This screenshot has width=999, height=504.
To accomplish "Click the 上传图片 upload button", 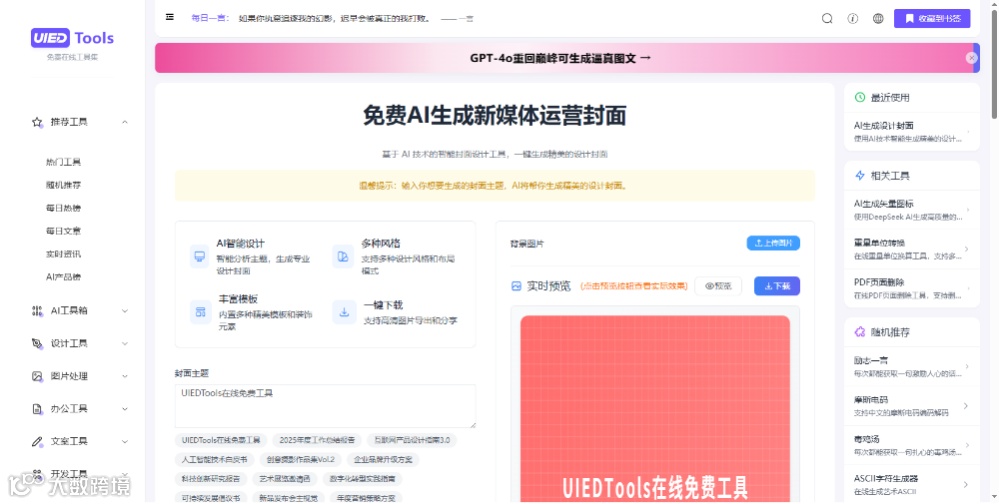I will coord(773,243).
